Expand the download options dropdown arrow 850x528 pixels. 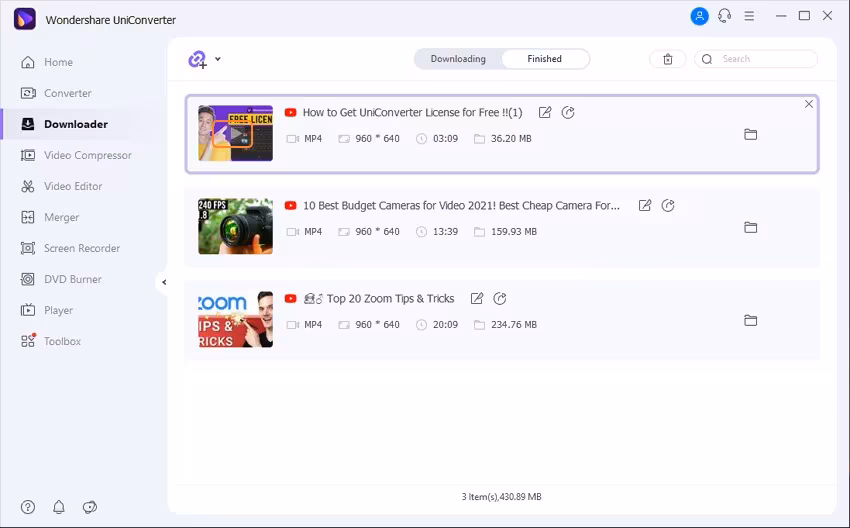coord(217,59)
